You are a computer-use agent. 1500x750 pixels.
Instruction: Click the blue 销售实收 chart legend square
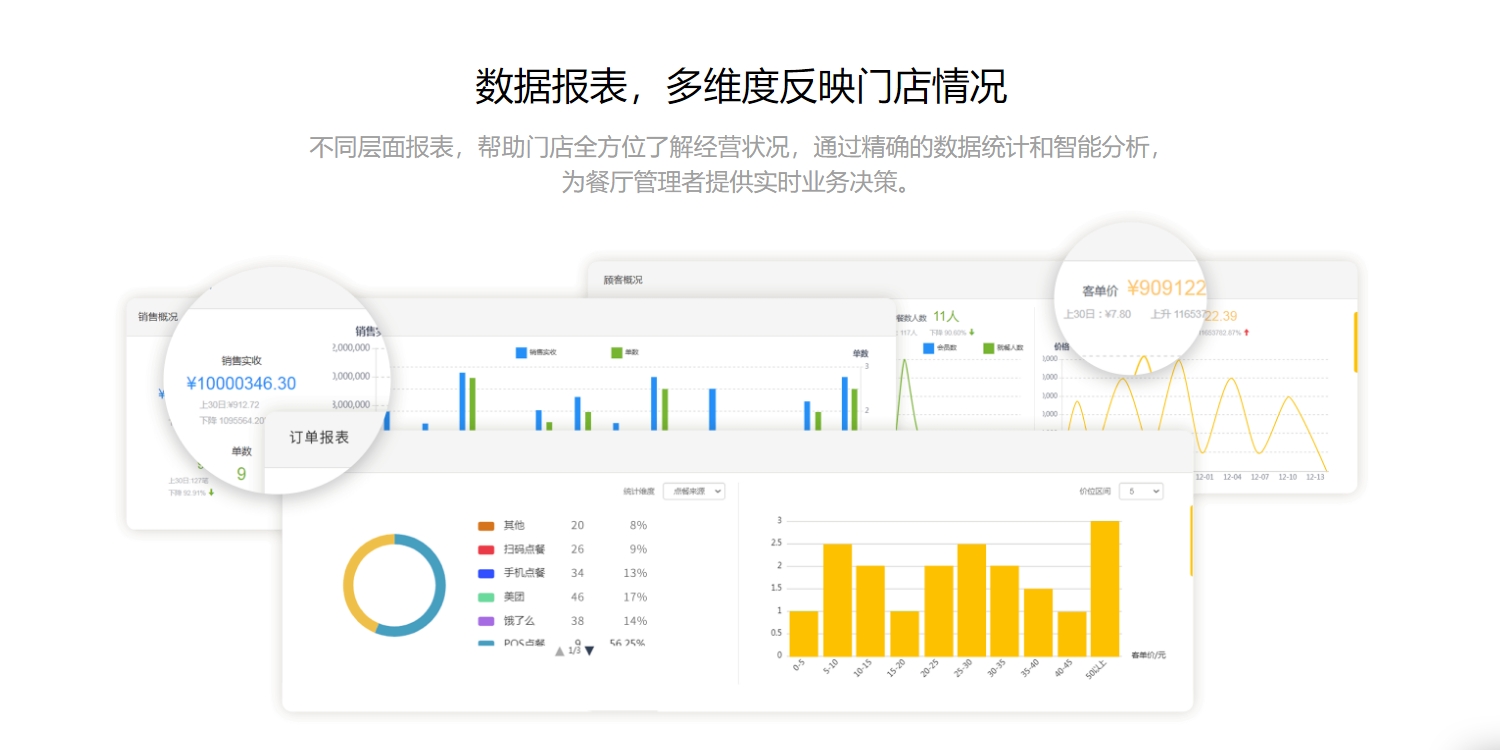point(521,352)
